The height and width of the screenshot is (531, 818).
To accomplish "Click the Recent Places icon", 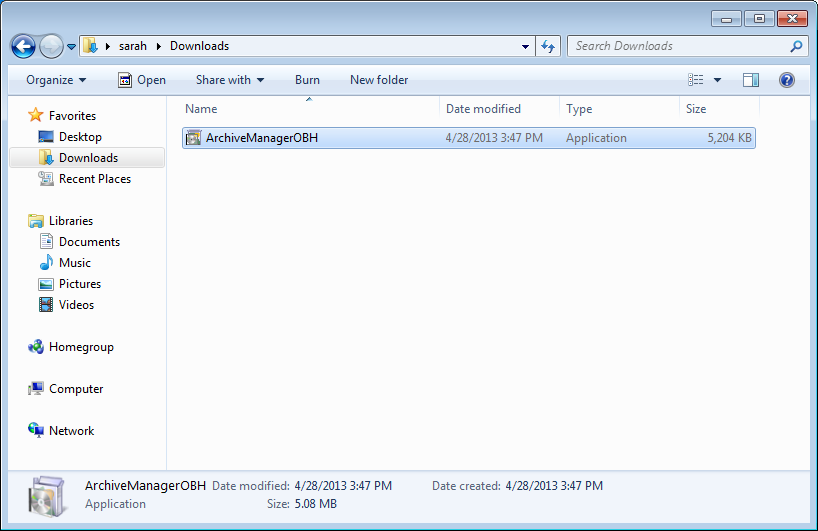I will click(46, 178).
